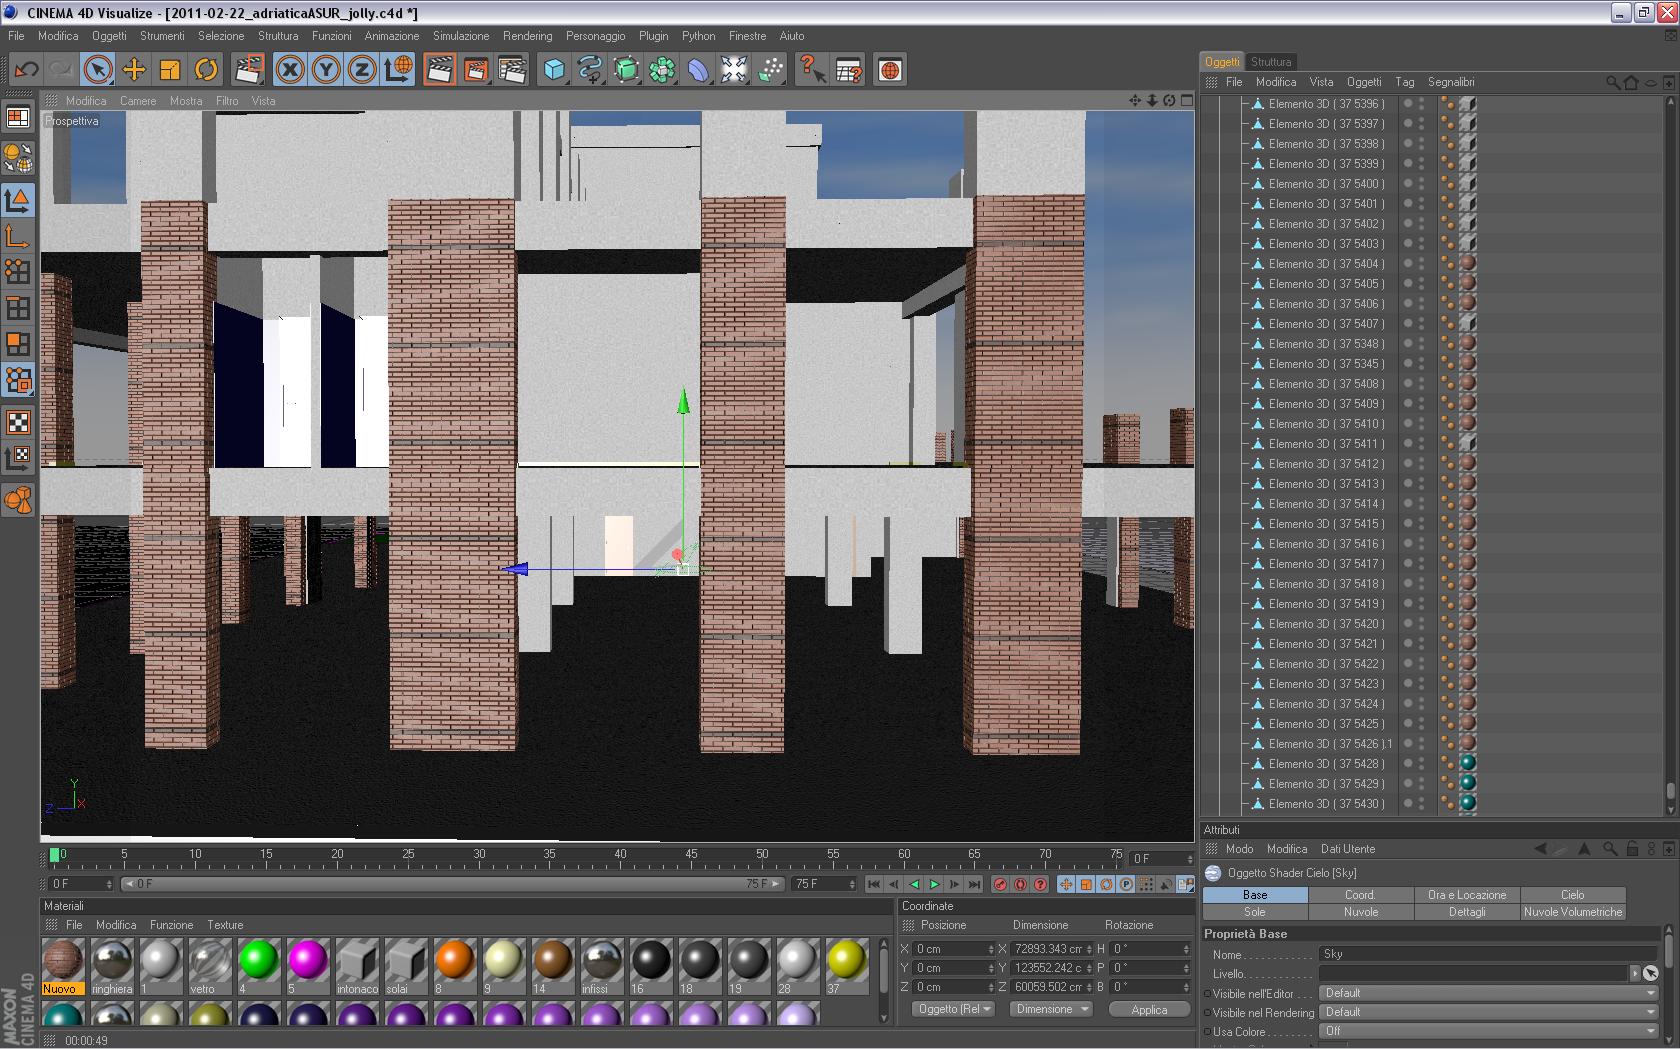Add a cube primitive object

point(554,70)
